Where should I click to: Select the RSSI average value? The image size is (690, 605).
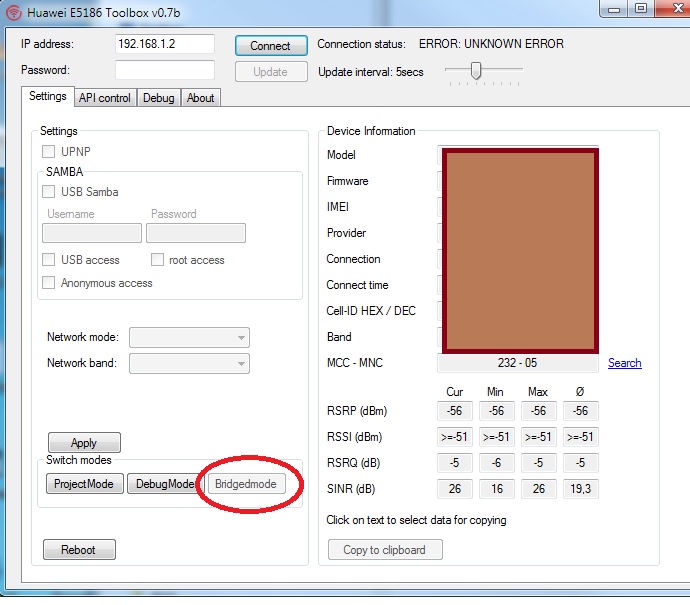pos(580,437)
